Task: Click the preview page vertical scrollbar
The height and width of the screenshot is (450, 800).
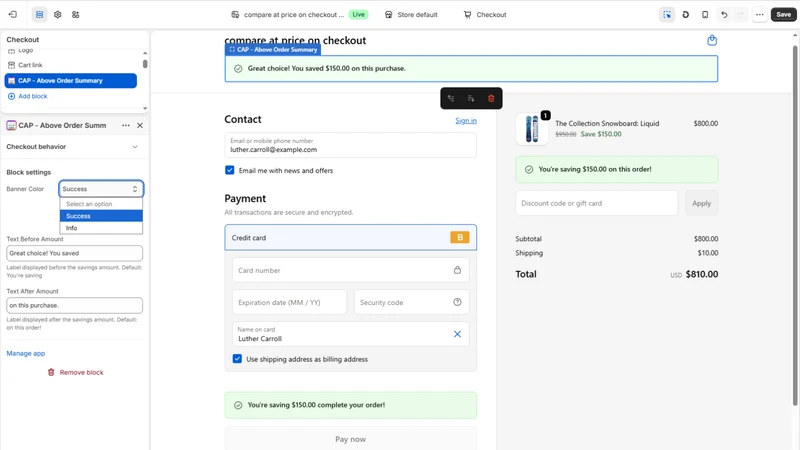Action: click(794, 224)
